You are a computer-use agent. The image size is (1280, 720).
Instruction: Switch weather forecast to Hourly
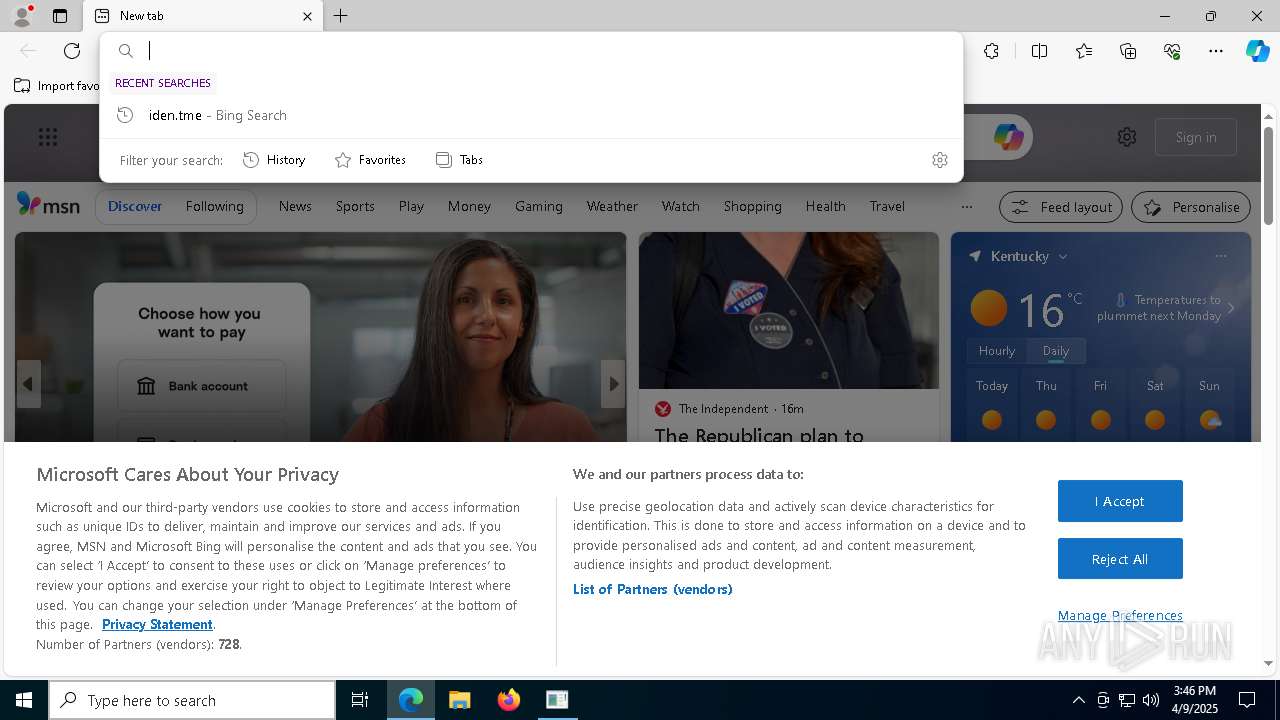pos(997,351)
